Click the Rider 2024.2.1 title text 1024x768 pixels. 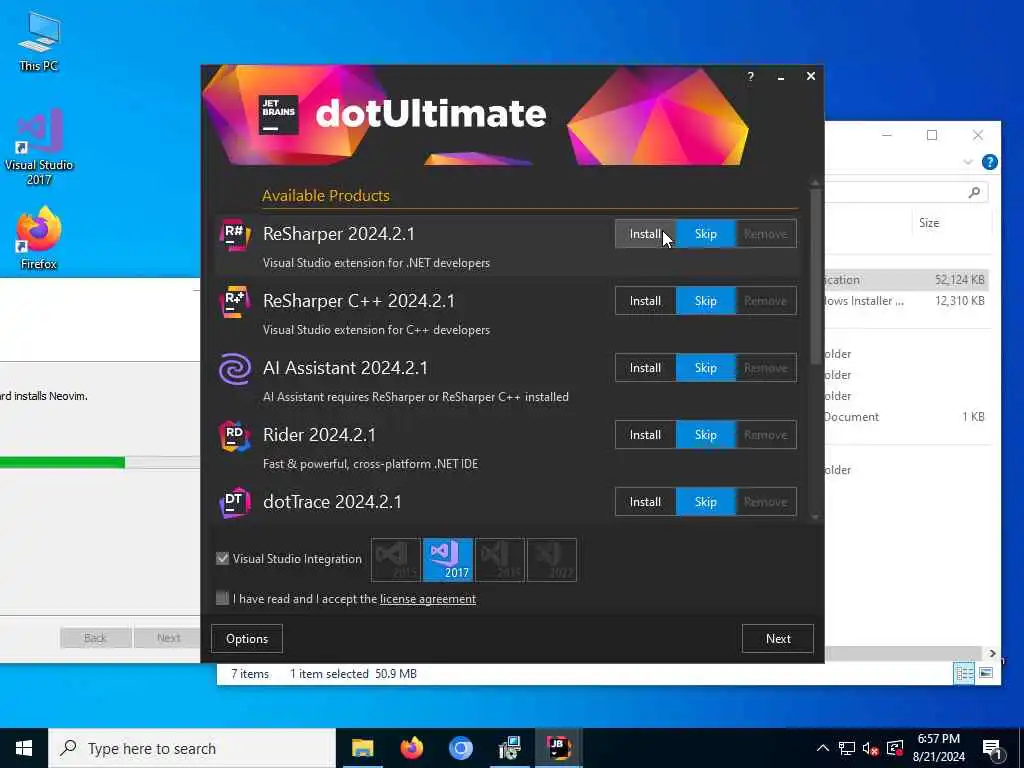click(x=319, y=435)
